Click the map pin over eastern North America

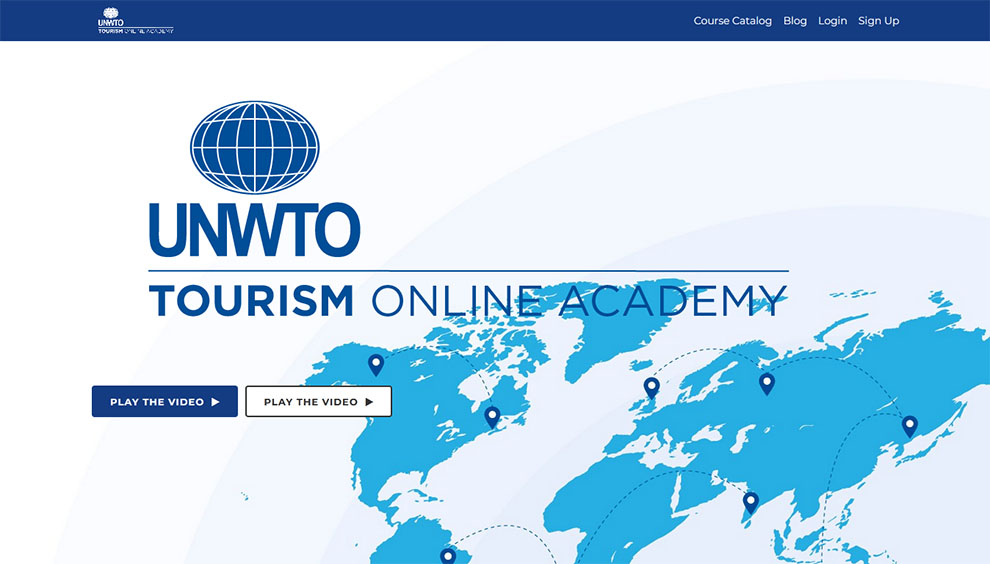pyautogui.click(x=492, y=417)
